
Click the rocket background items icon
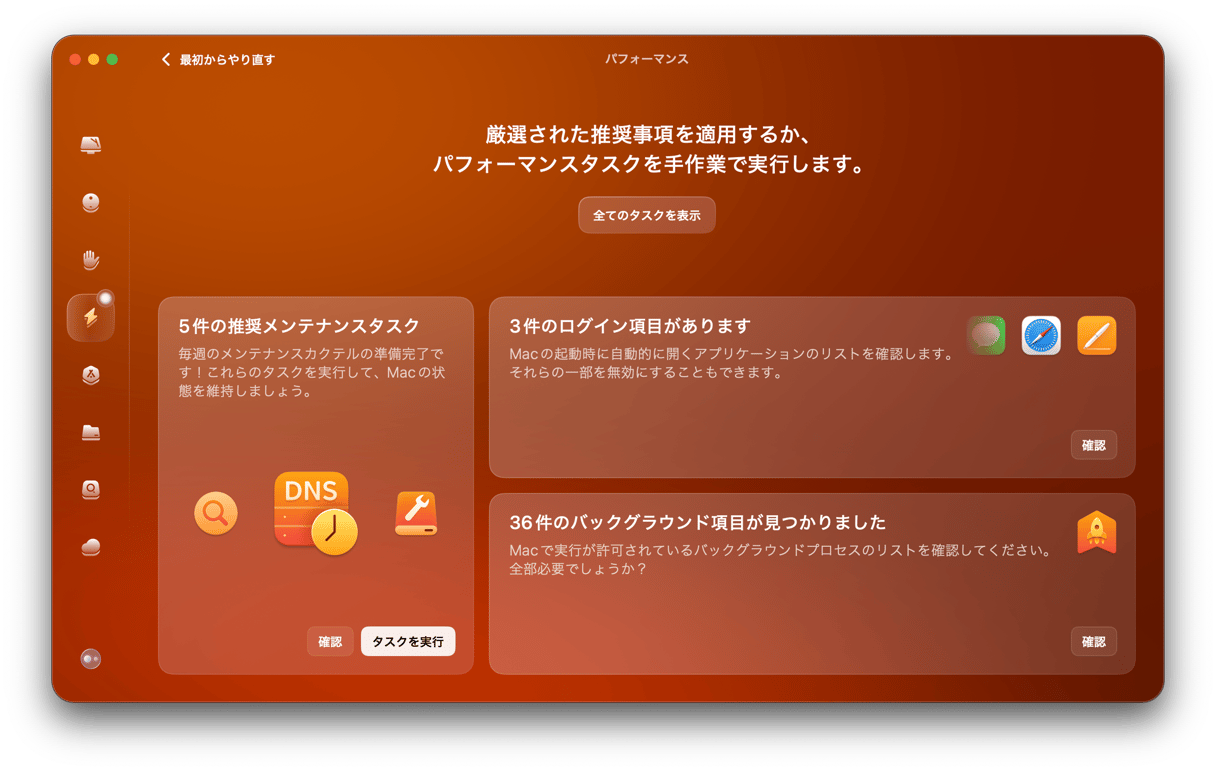click(x=1096, y=533)
